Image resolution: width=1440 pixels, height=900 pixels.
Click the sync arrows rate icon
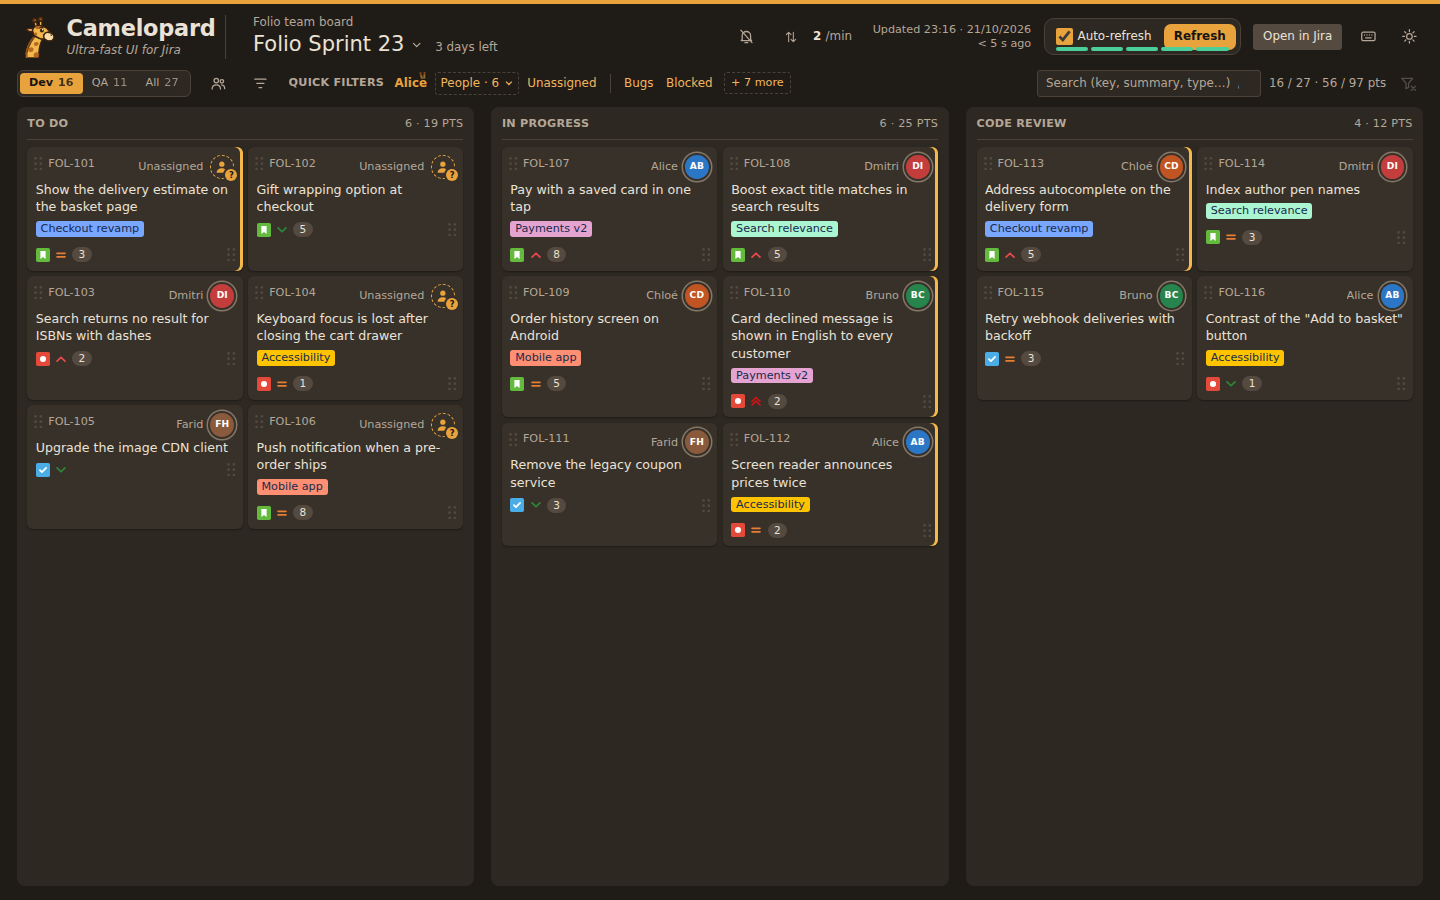791,36
